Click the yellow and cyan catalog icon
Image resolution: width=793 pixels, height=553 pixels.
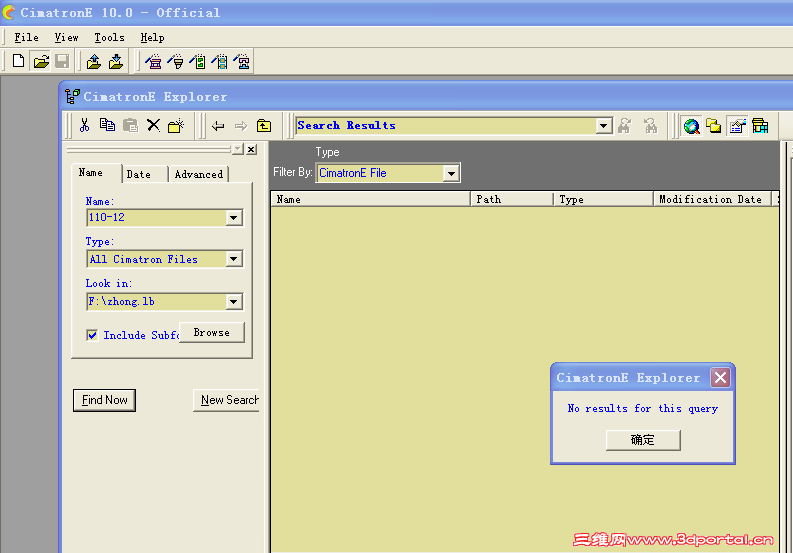[x=760, y=125]
